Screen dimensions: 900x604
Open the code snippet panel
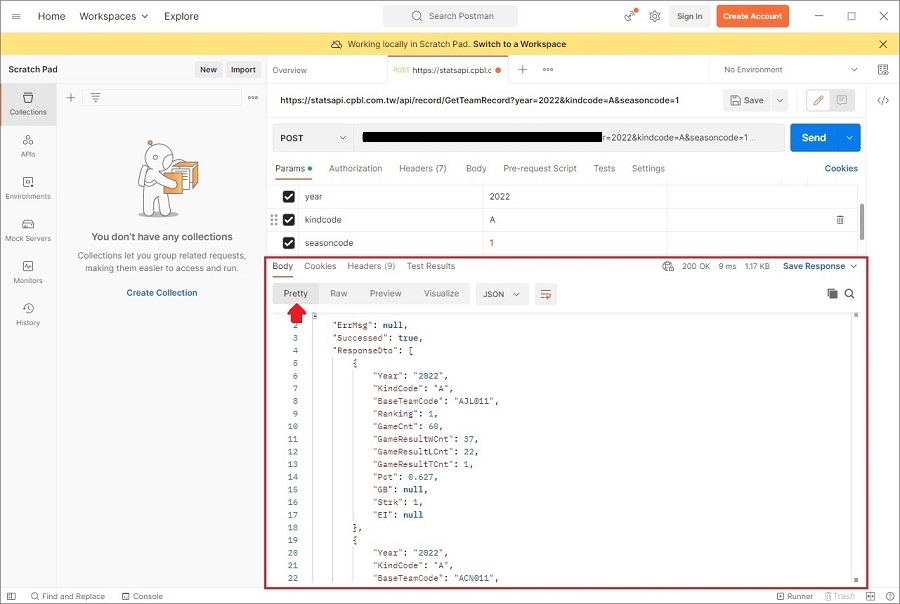pyautogui.click(x=883, y=100)
